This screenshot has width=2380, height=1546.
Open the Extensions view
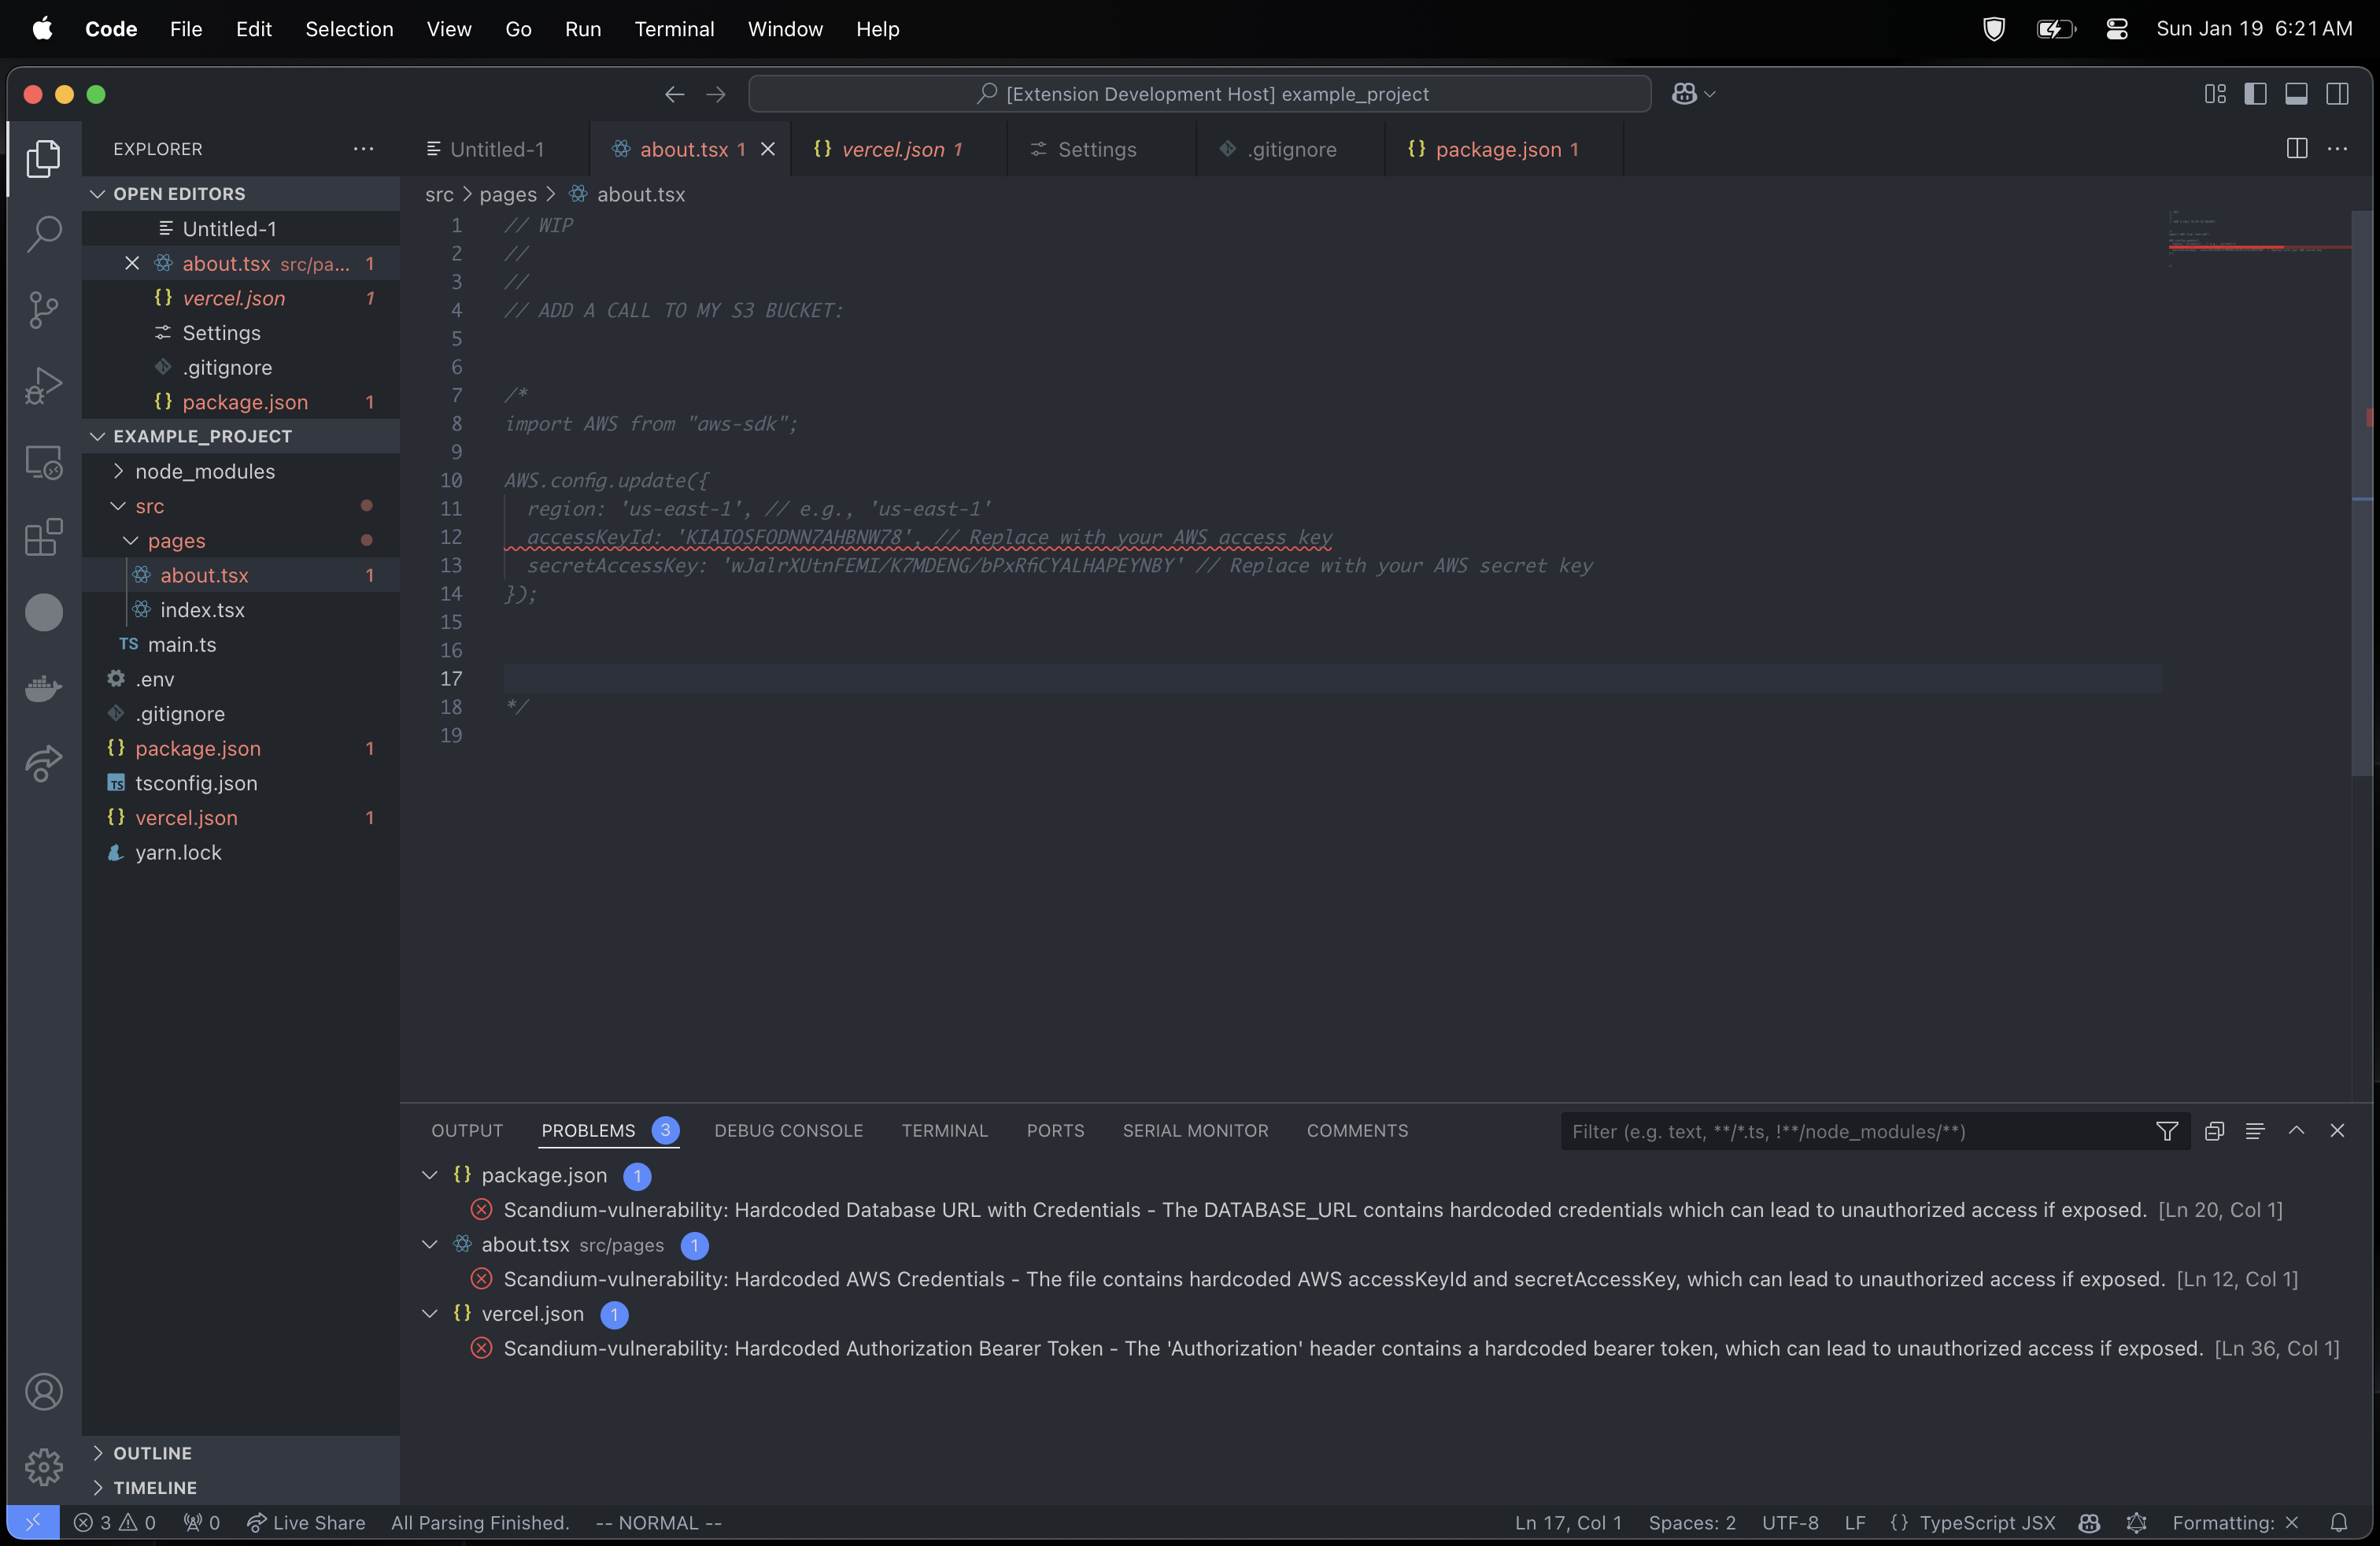click(44, 537)
